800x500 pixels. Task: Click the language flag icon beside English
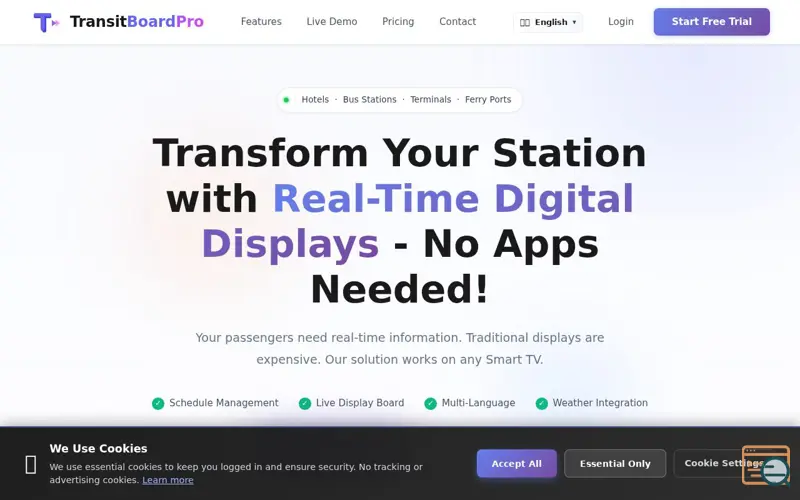coord(524,22)
